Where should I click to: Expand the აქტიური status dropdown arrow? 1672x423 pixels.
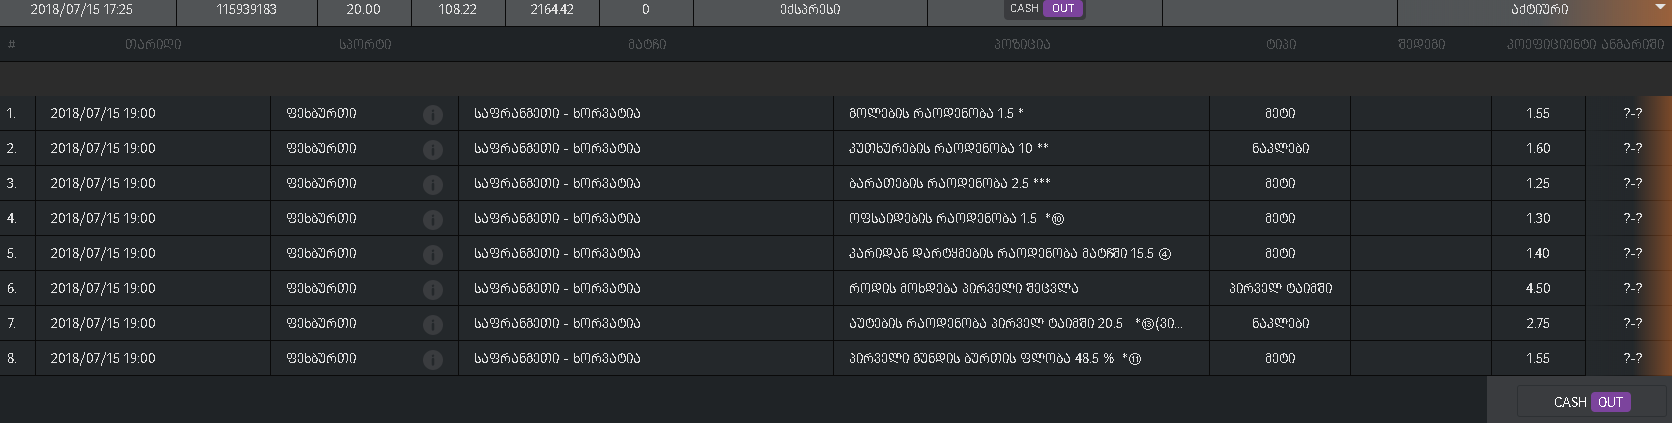(1660, 7)
